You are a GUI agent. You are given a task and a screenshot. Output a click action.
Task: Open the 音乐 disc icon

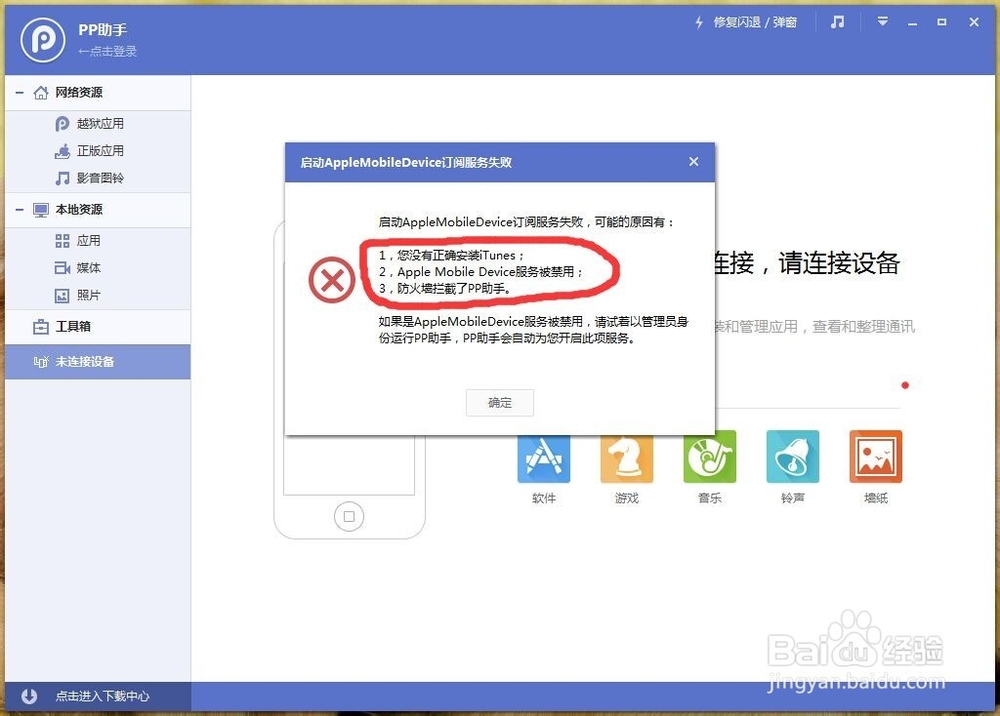[x=709, y=457]
